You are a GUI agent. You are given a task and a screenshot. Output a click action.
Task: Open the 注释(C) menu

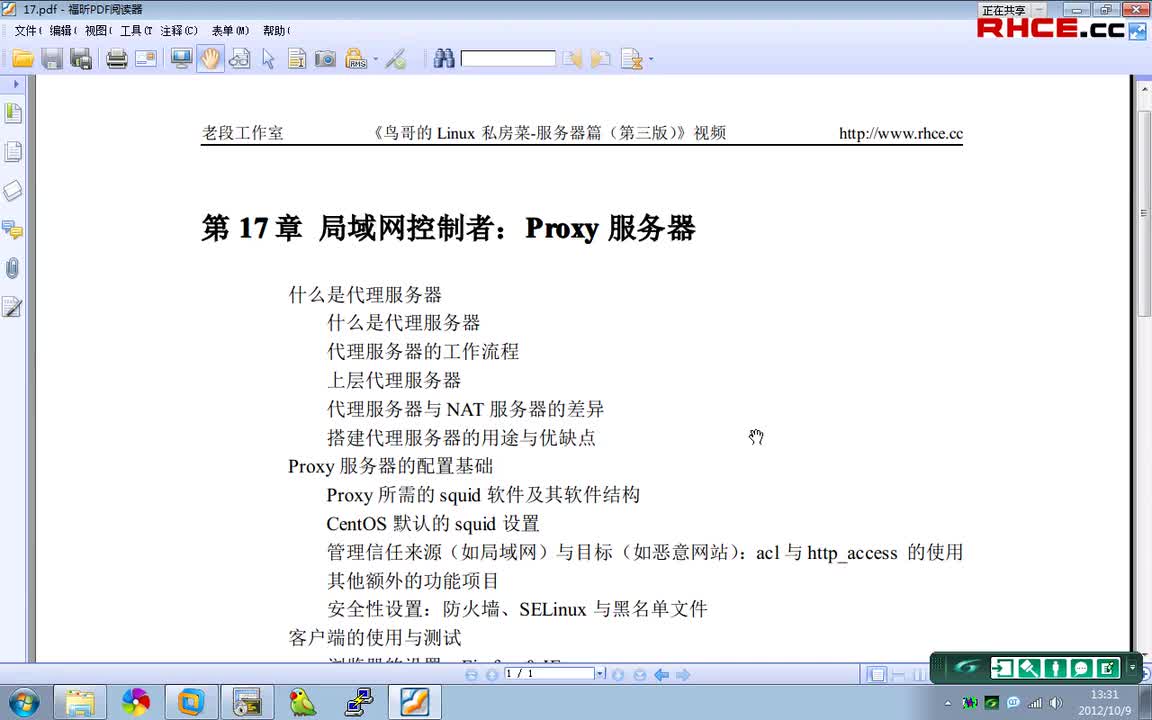pyautogui.click(x=179, y=31)
